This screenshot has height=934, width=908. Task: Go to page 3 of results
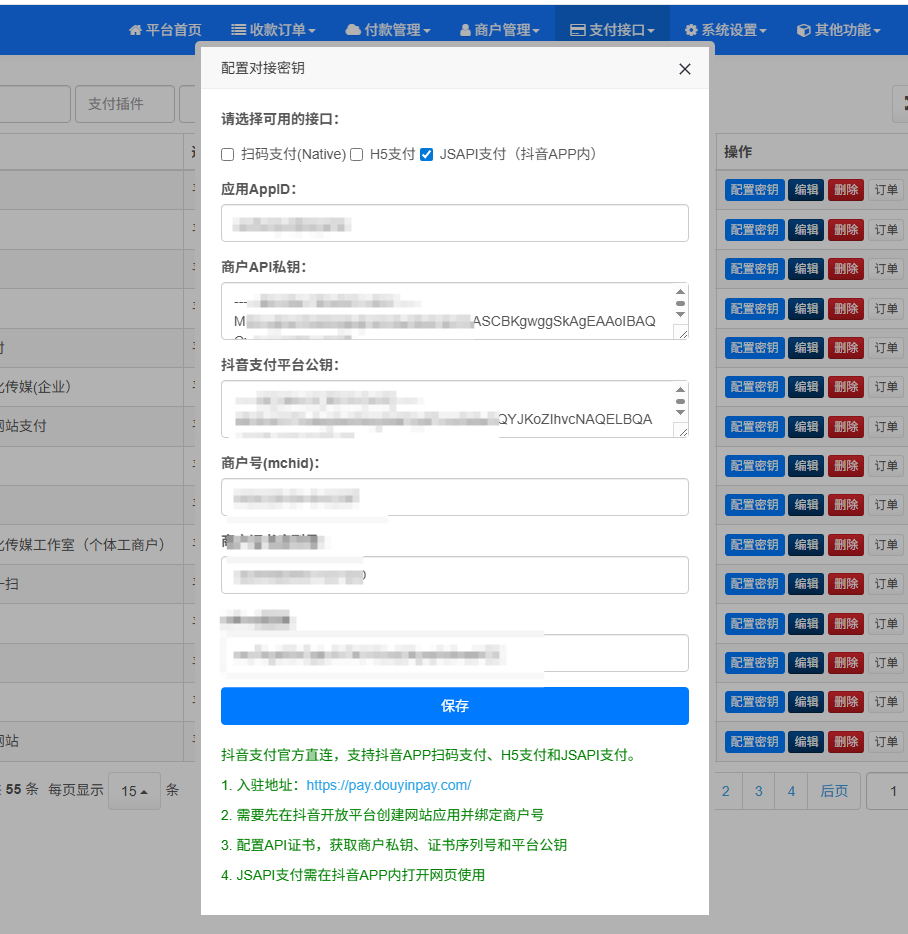point(758,791)
